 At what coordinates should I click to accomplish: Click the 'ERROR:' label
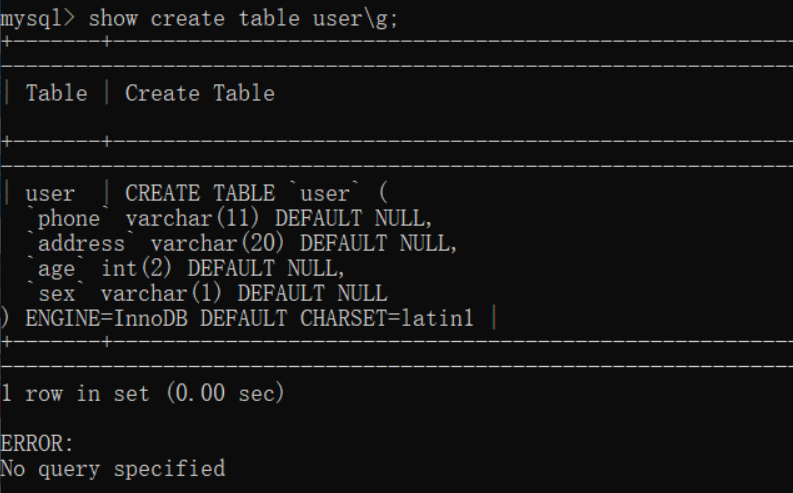pos(37,443)
